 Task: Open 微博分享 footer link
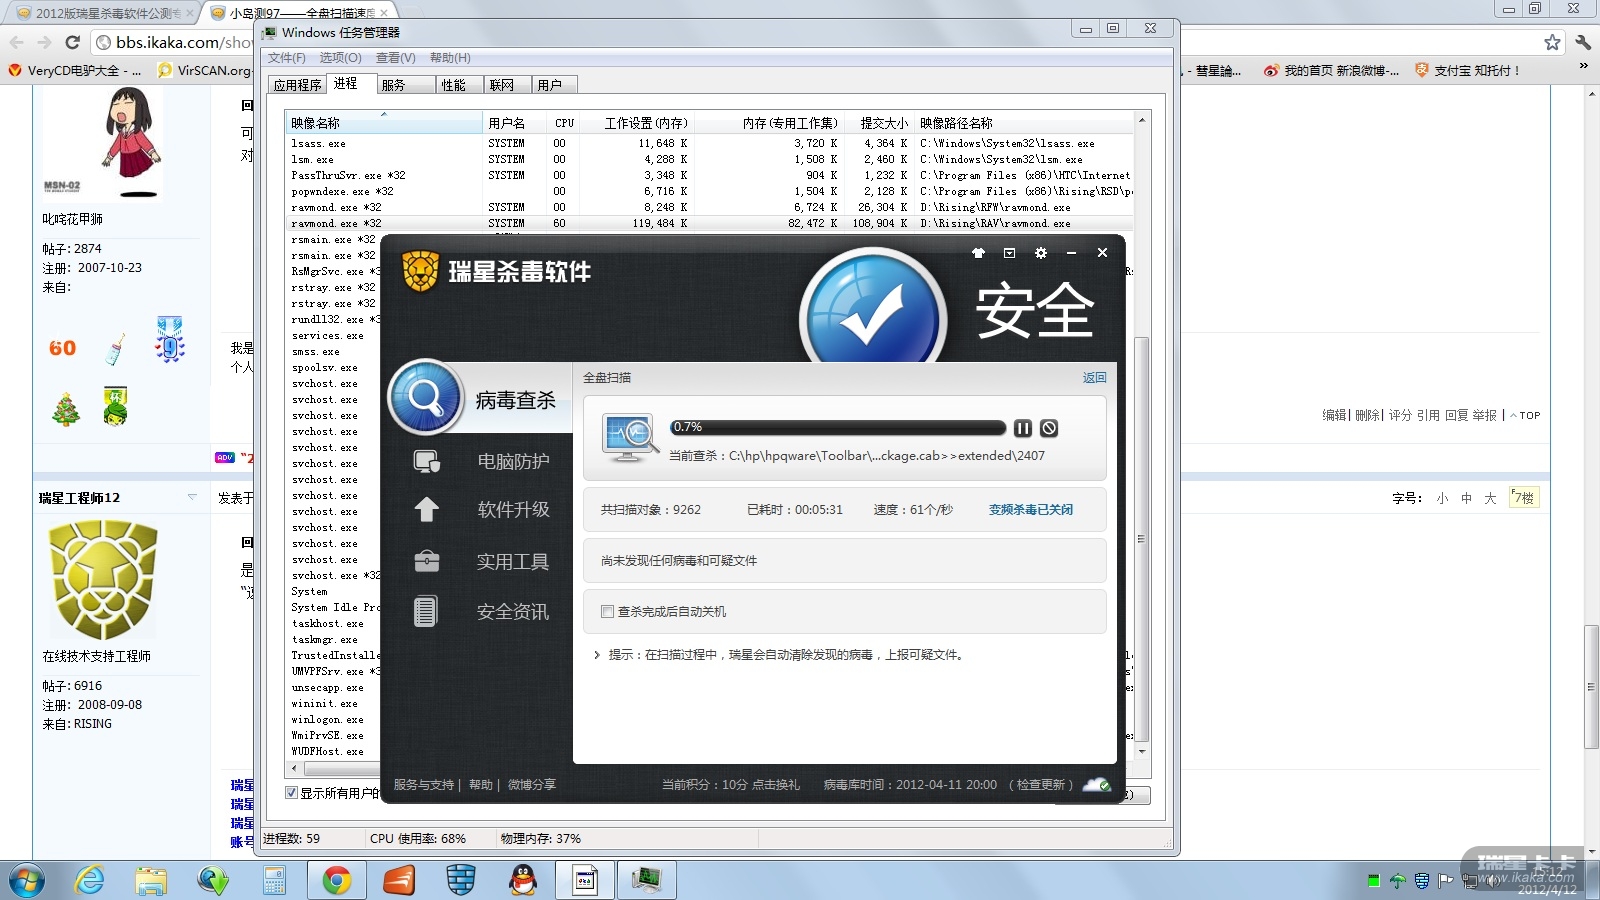pyautogui.click(x=532, y=785)
